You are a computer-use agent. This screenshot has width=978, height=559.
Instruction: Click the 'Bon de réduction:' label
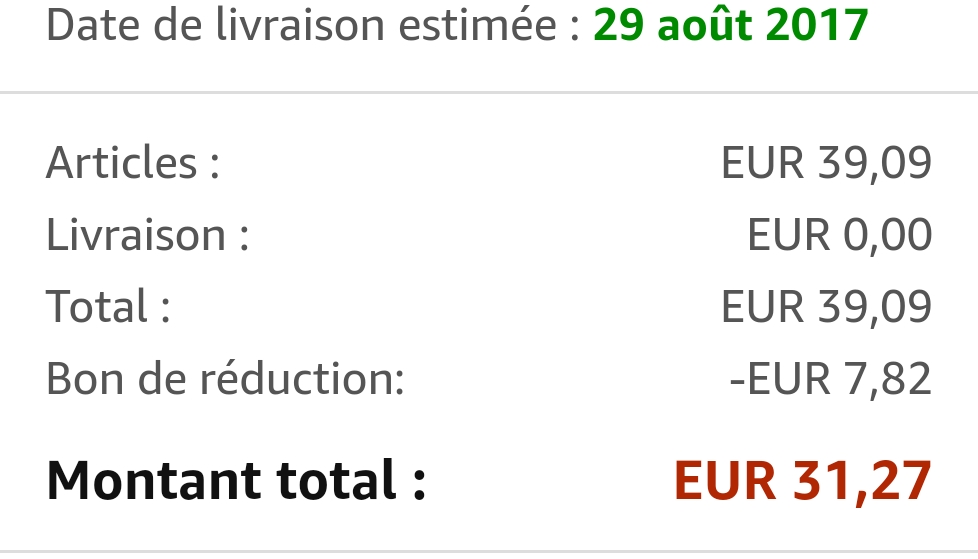225,378
